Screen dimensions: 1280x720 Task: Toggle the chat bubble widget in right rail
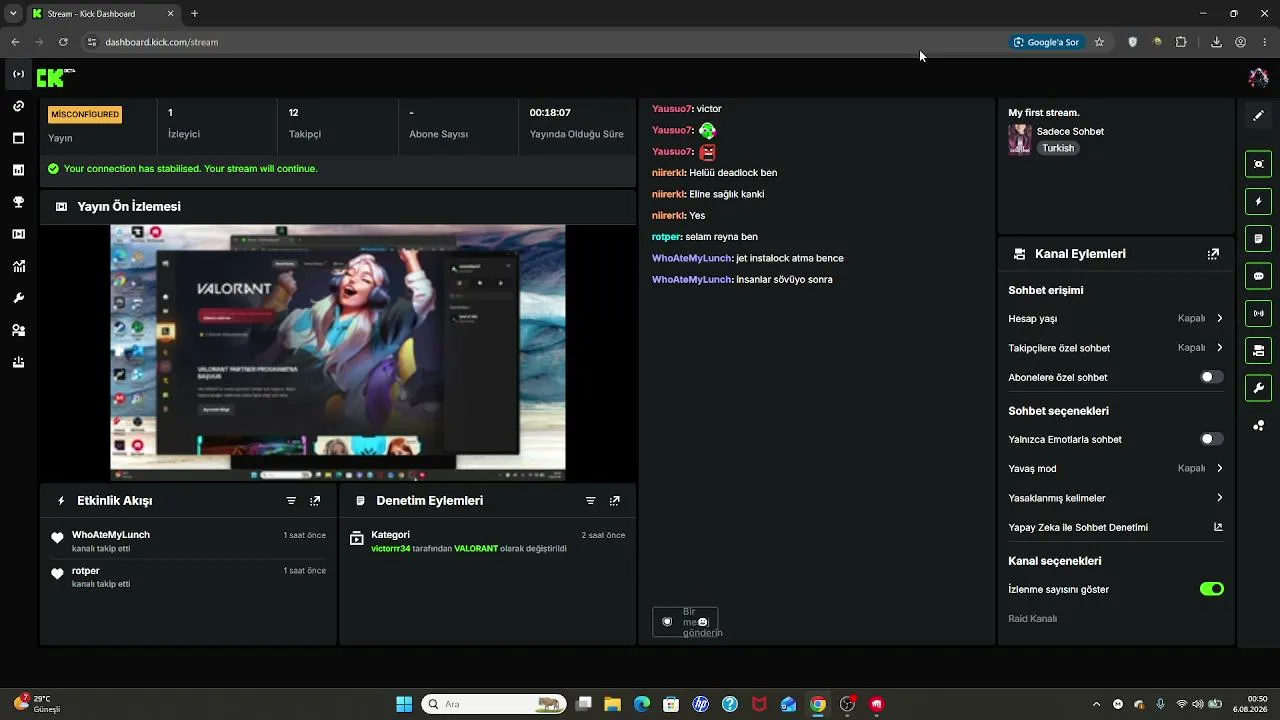[1258, 276]
